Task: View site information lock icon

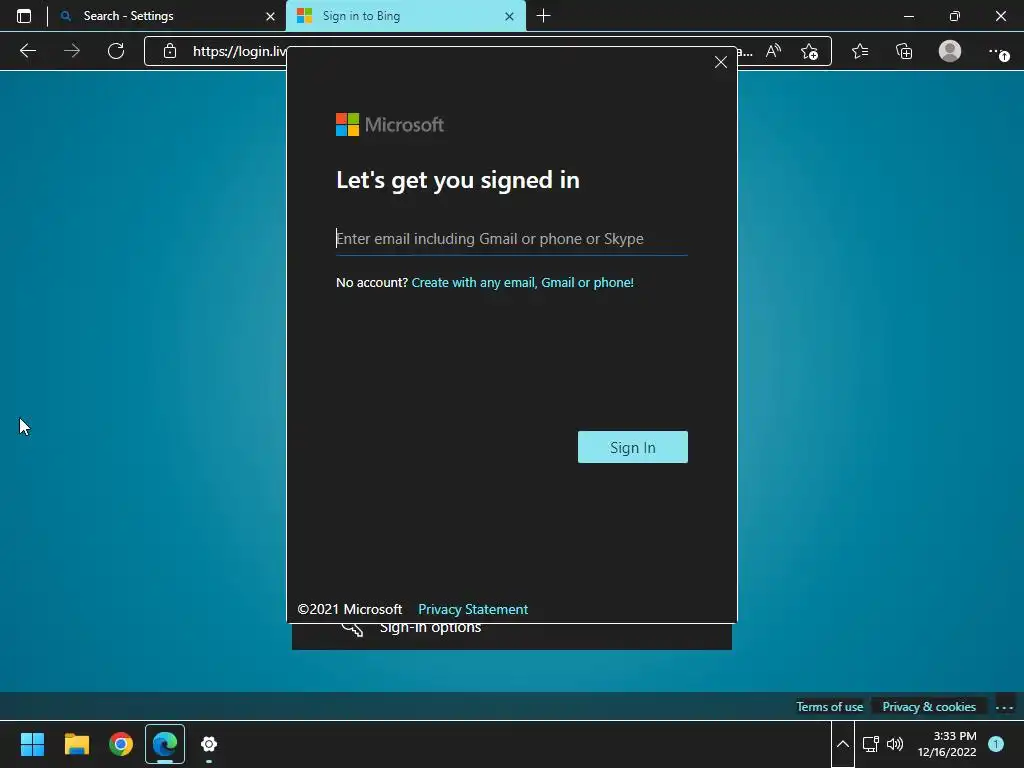Action: pyautogui.click(x=170, y=51)
